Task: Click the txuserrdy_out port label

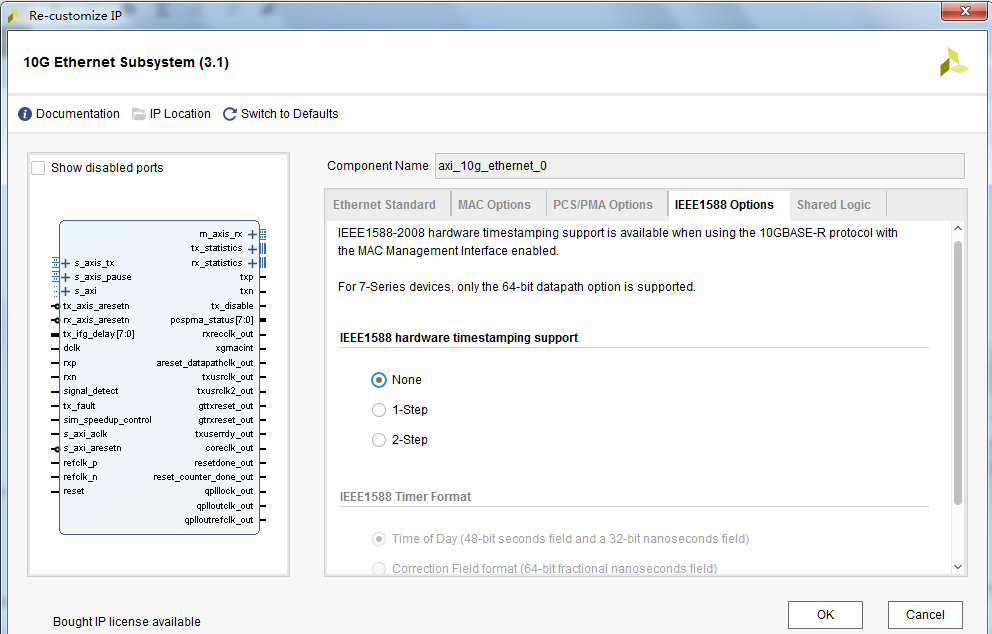Action: (x=224, y=434)
